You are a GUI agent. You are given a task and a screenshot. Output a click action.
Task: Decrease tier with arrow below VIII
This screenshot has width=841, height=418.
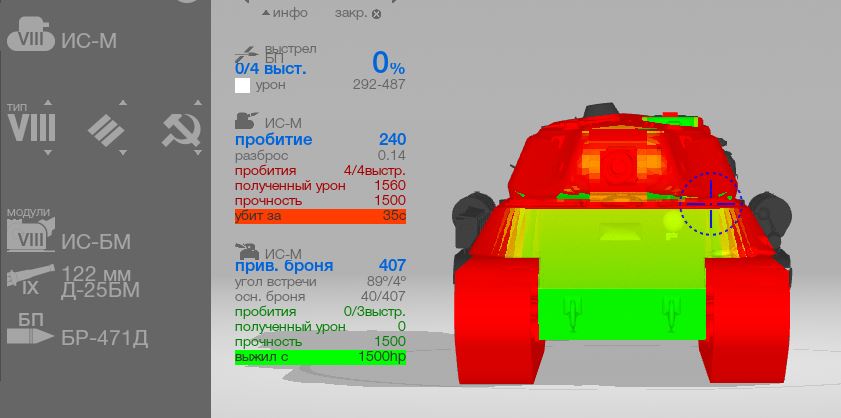tap(48, 153)
